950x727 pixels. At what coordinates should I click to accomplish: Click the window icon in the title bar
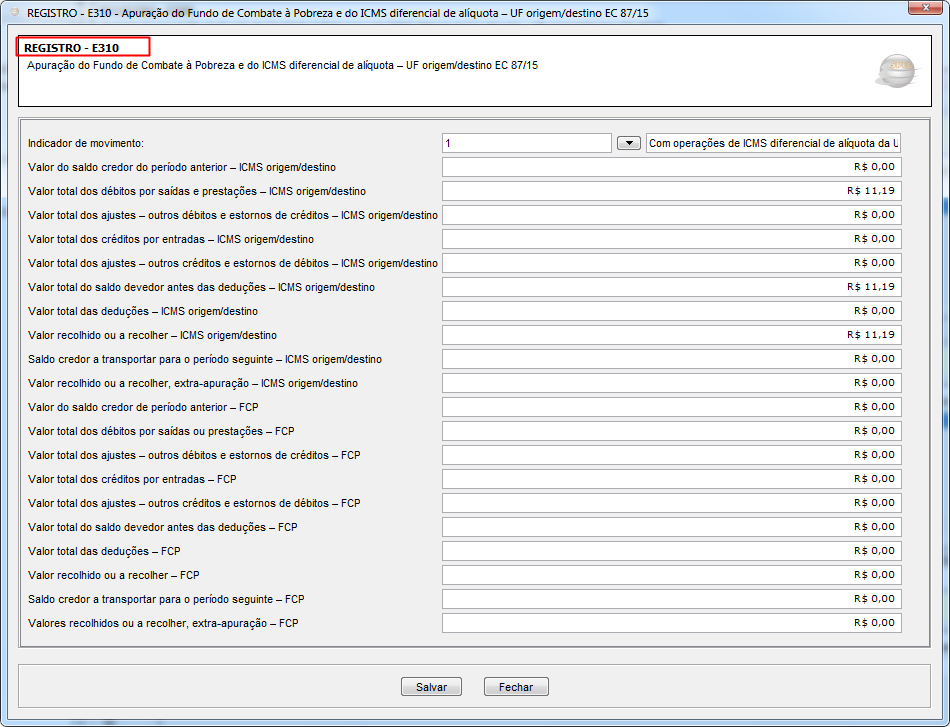point(13,10)
